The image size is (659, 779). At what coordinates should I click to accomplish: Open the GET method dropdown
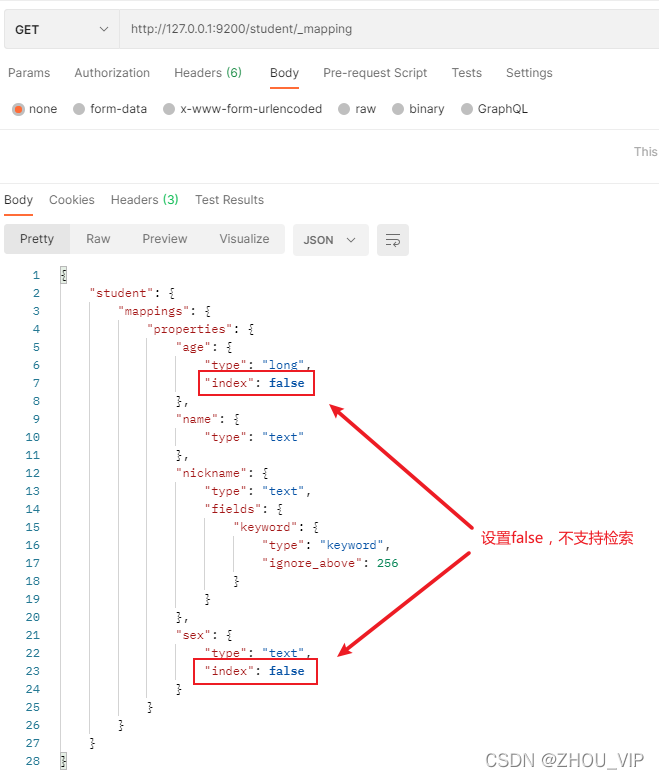[x=62, y=29]
